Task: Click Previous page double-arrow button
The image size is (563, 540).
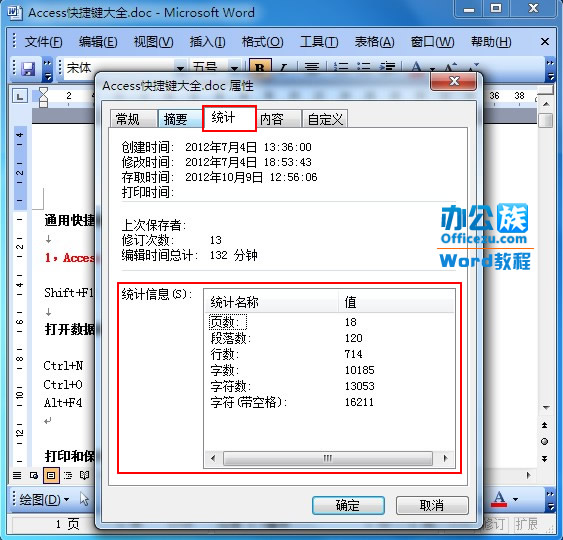Action: (545, 425)
